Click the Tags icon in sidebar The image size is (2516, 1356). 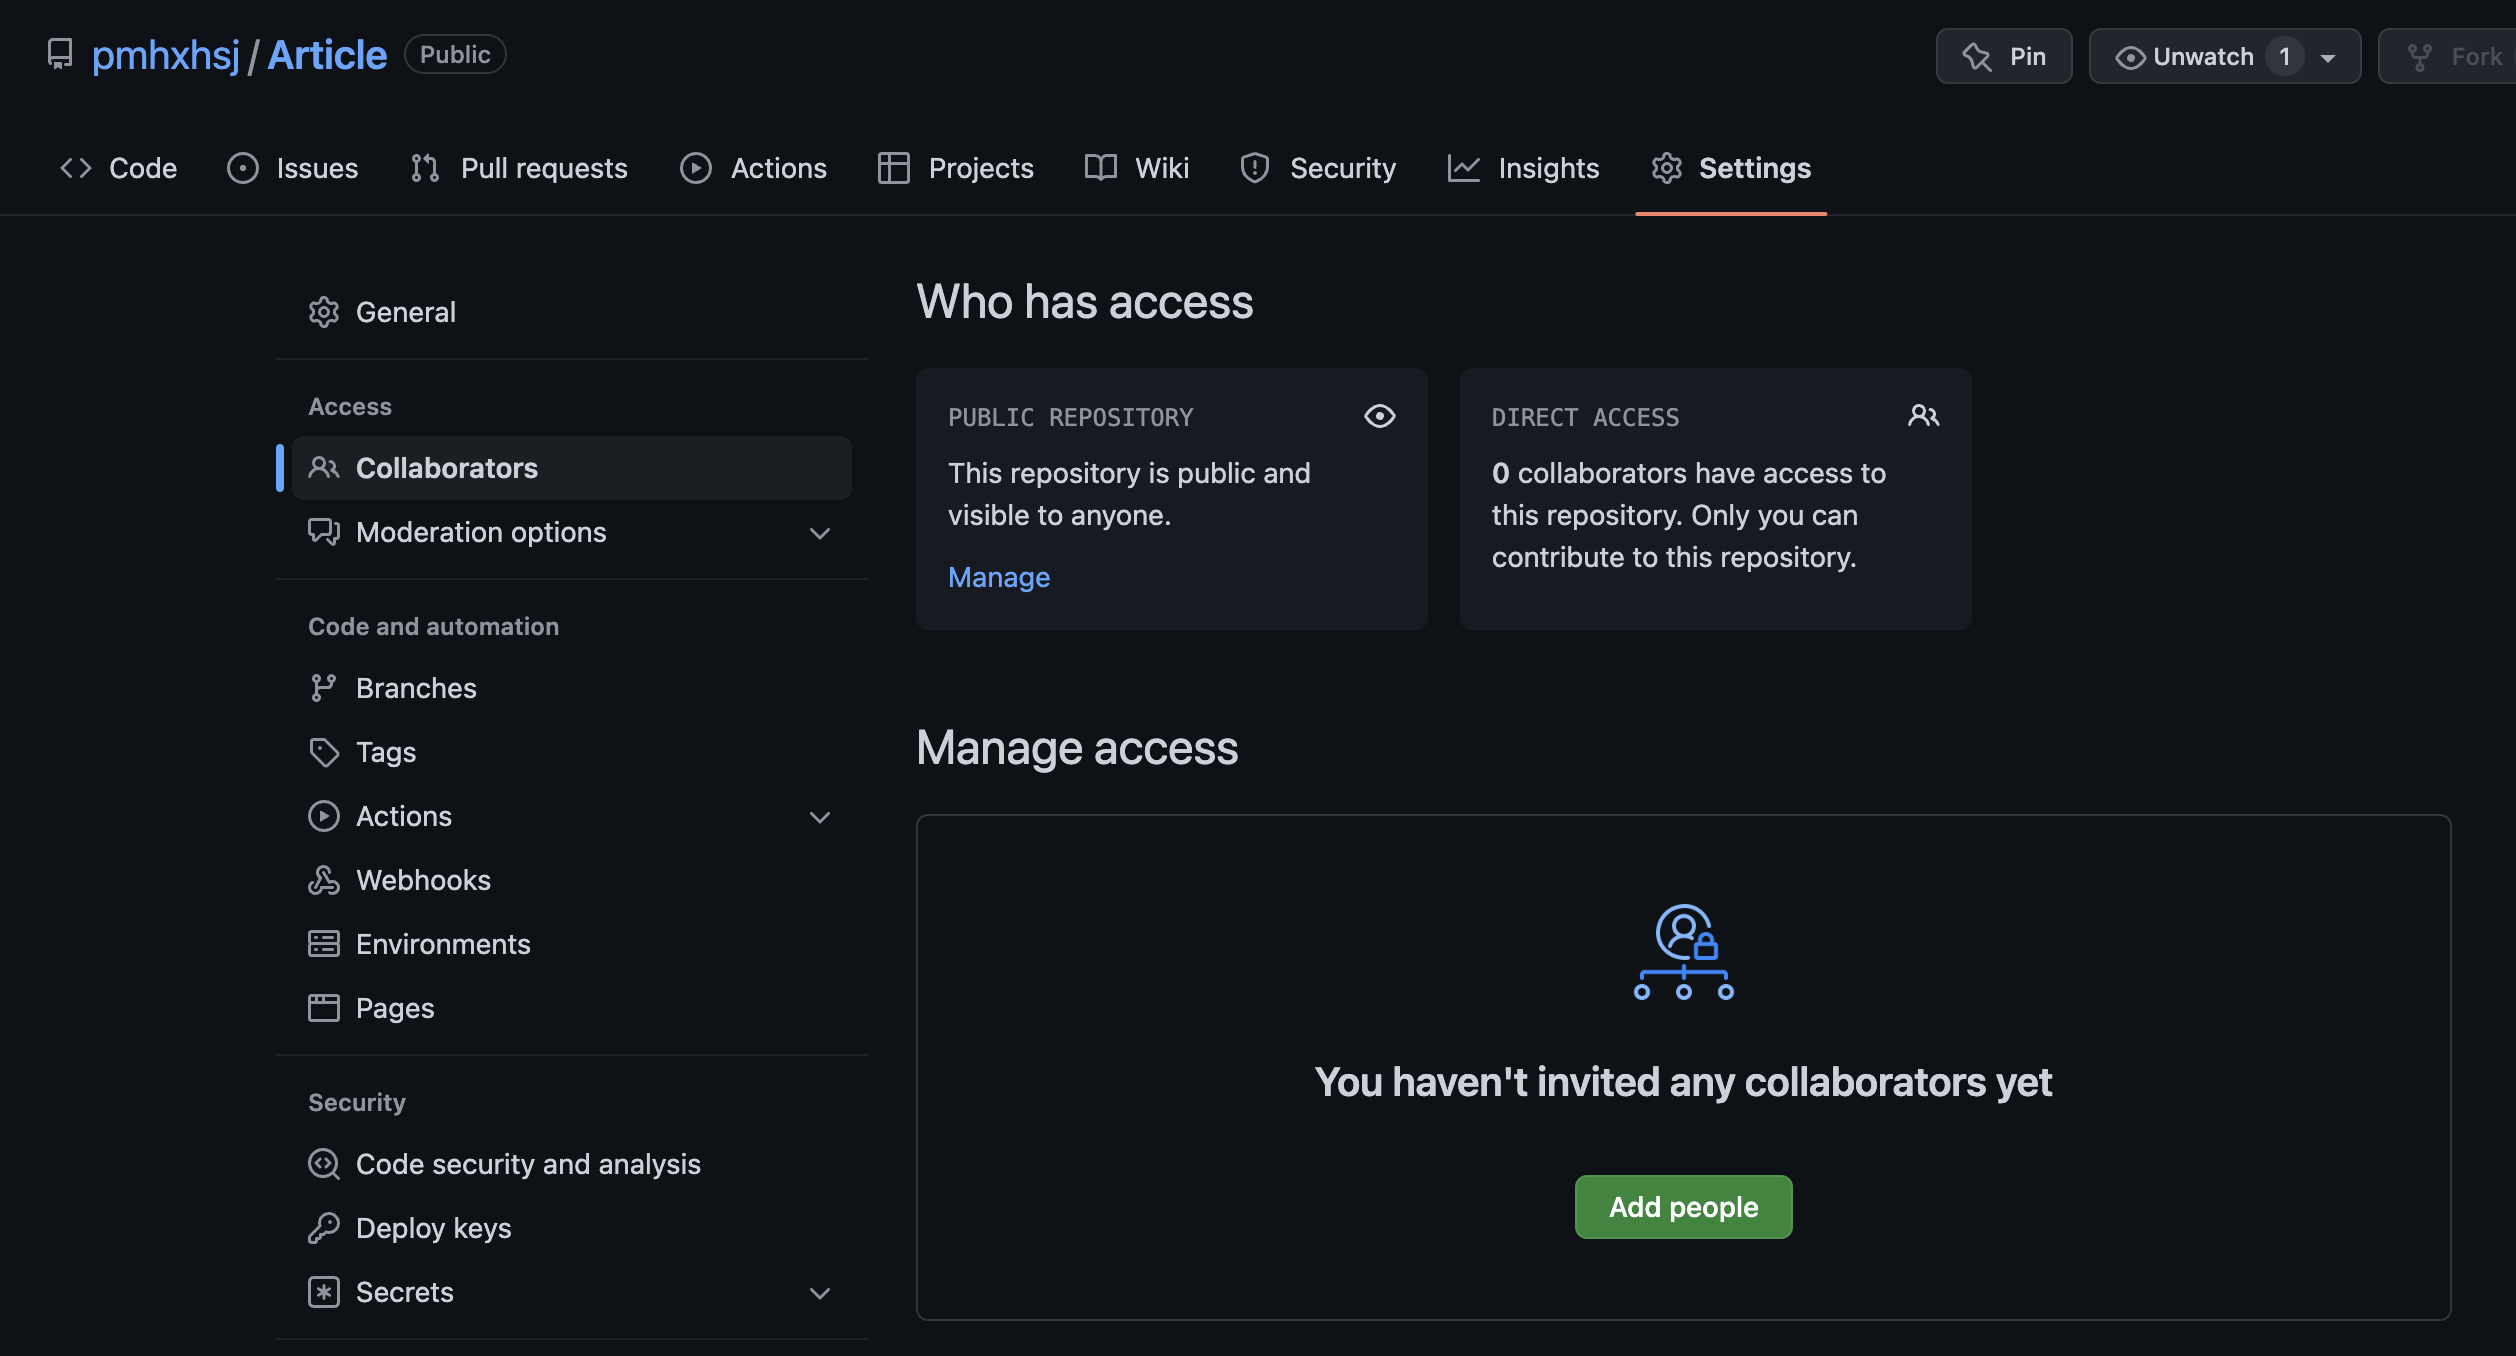click(323, 752)
